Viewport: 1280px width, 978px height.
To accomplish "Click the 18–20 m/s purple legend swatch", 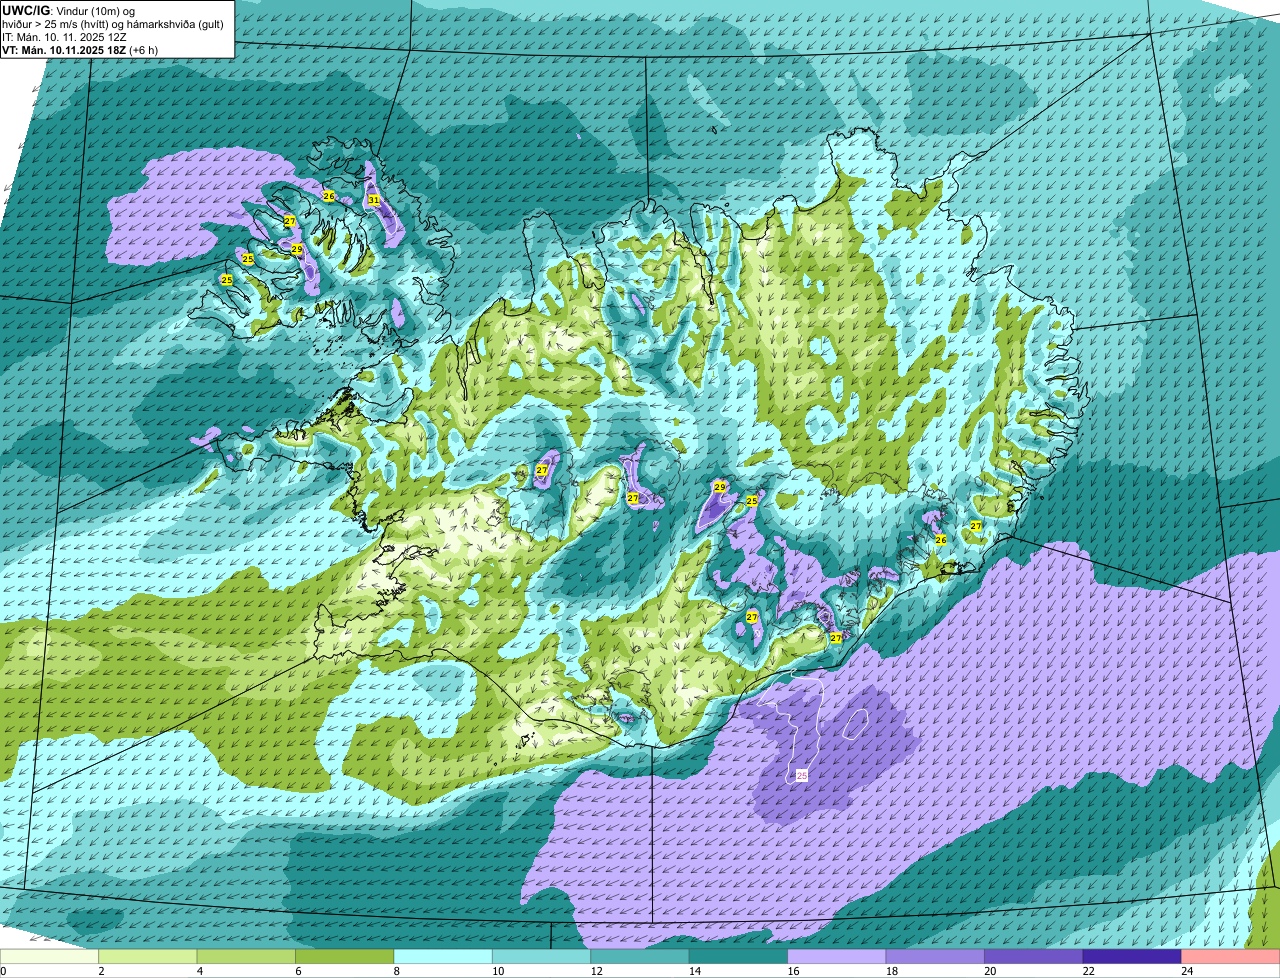I will click(936, 956).
